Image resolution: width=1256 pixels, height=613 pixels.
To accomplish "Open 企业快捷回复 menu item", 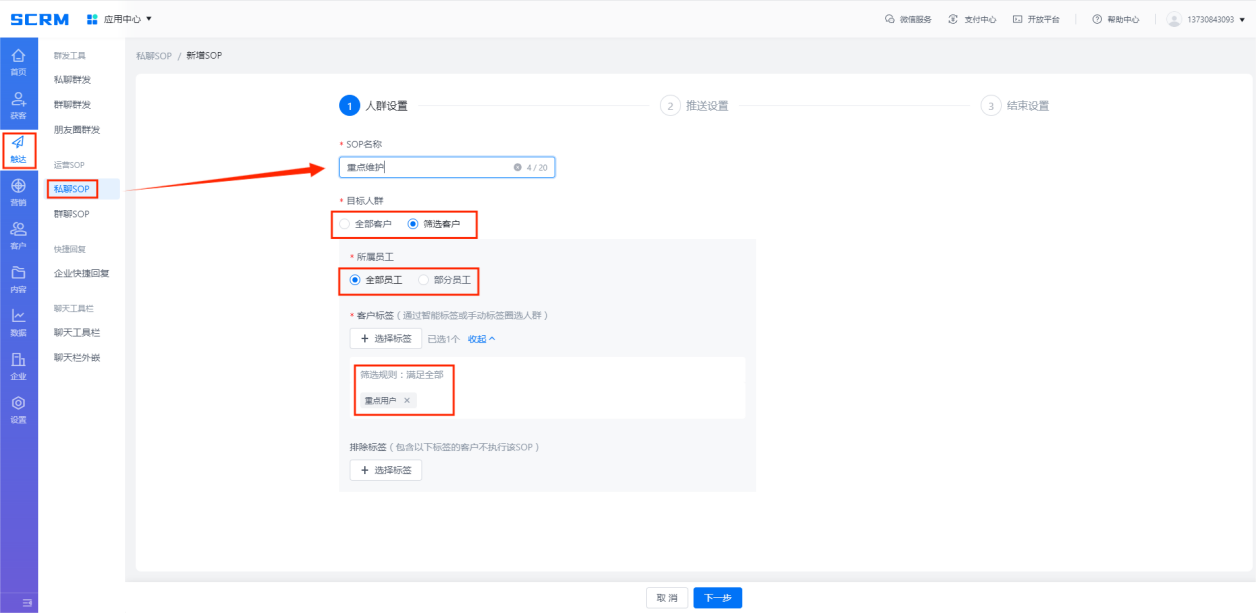I will pyautogui.click(x=82, y=273).
